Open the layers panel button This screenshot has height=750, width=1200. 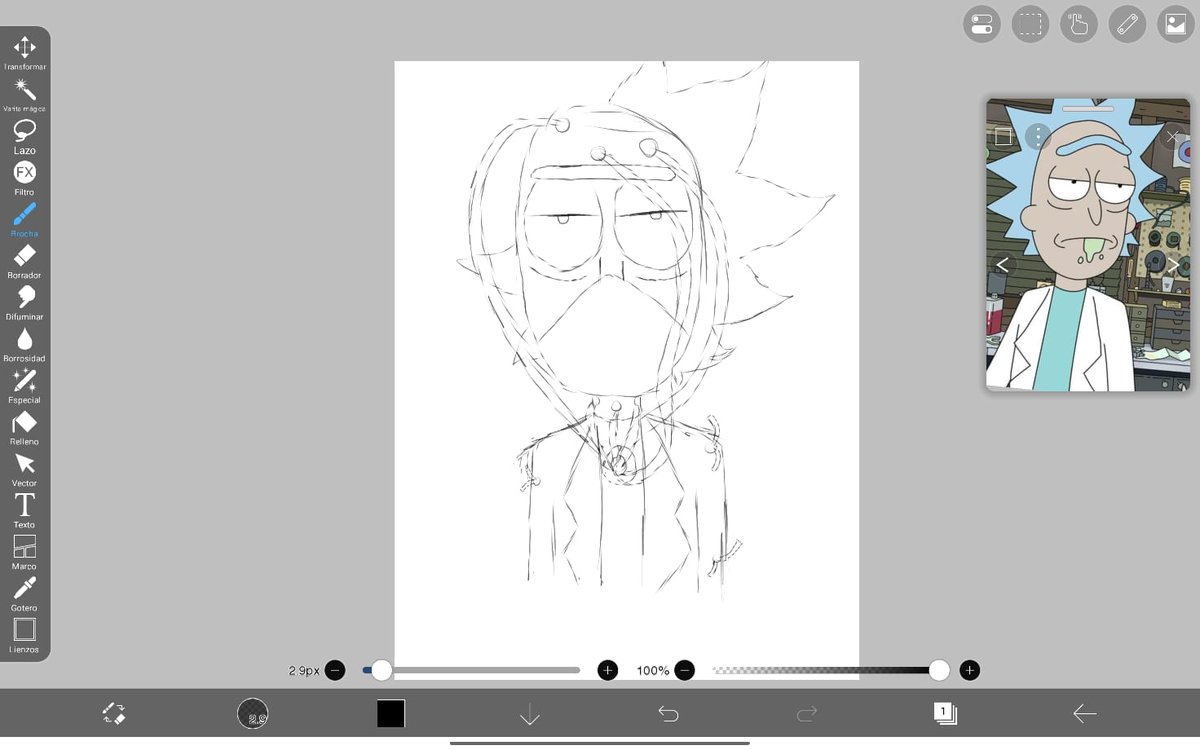(945, 713)
